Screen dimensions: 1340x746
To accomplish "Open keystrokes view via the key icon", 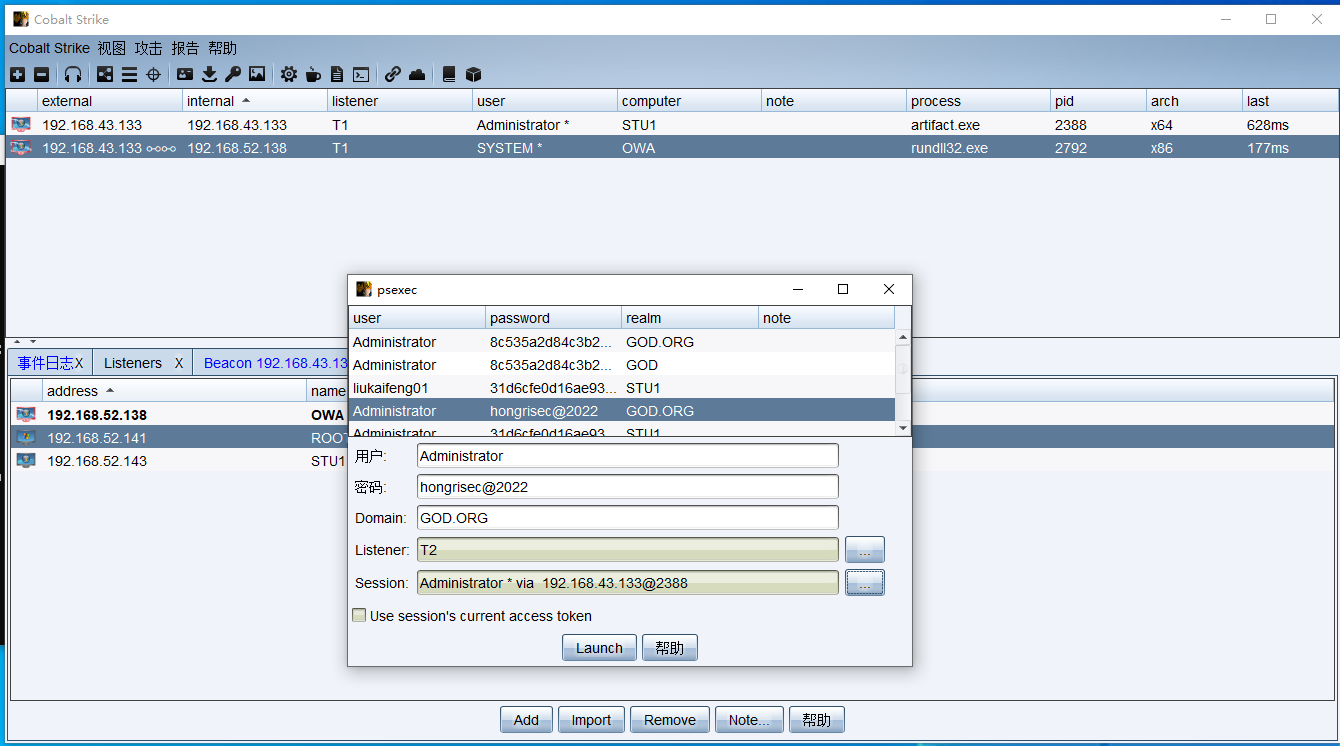I will pyautogui.click(x=233, y=74).
